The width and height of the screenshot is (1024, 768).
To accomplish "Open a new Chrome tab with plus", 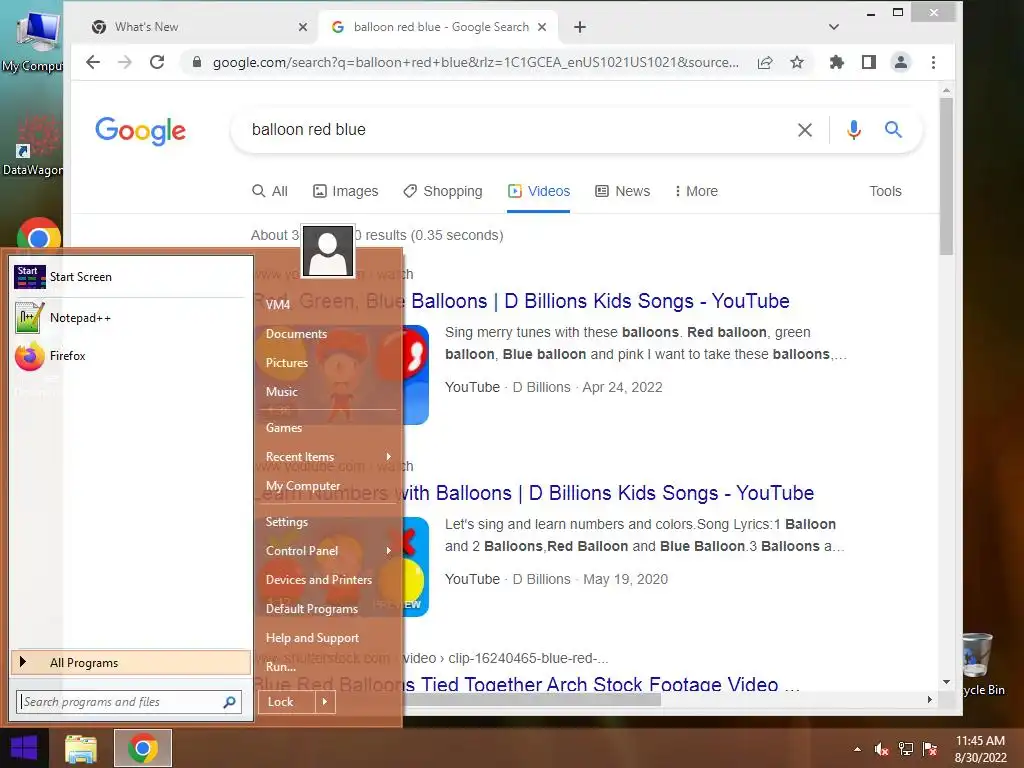I will [x=579, y=27].
